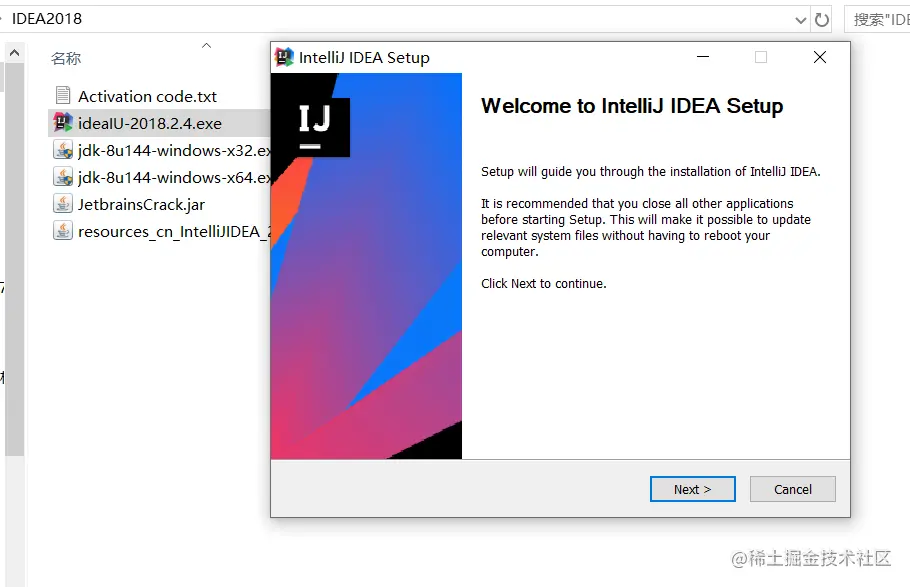Click the IJ logo in setup banner
Screen dimensions: 910x587
(315, 127)
